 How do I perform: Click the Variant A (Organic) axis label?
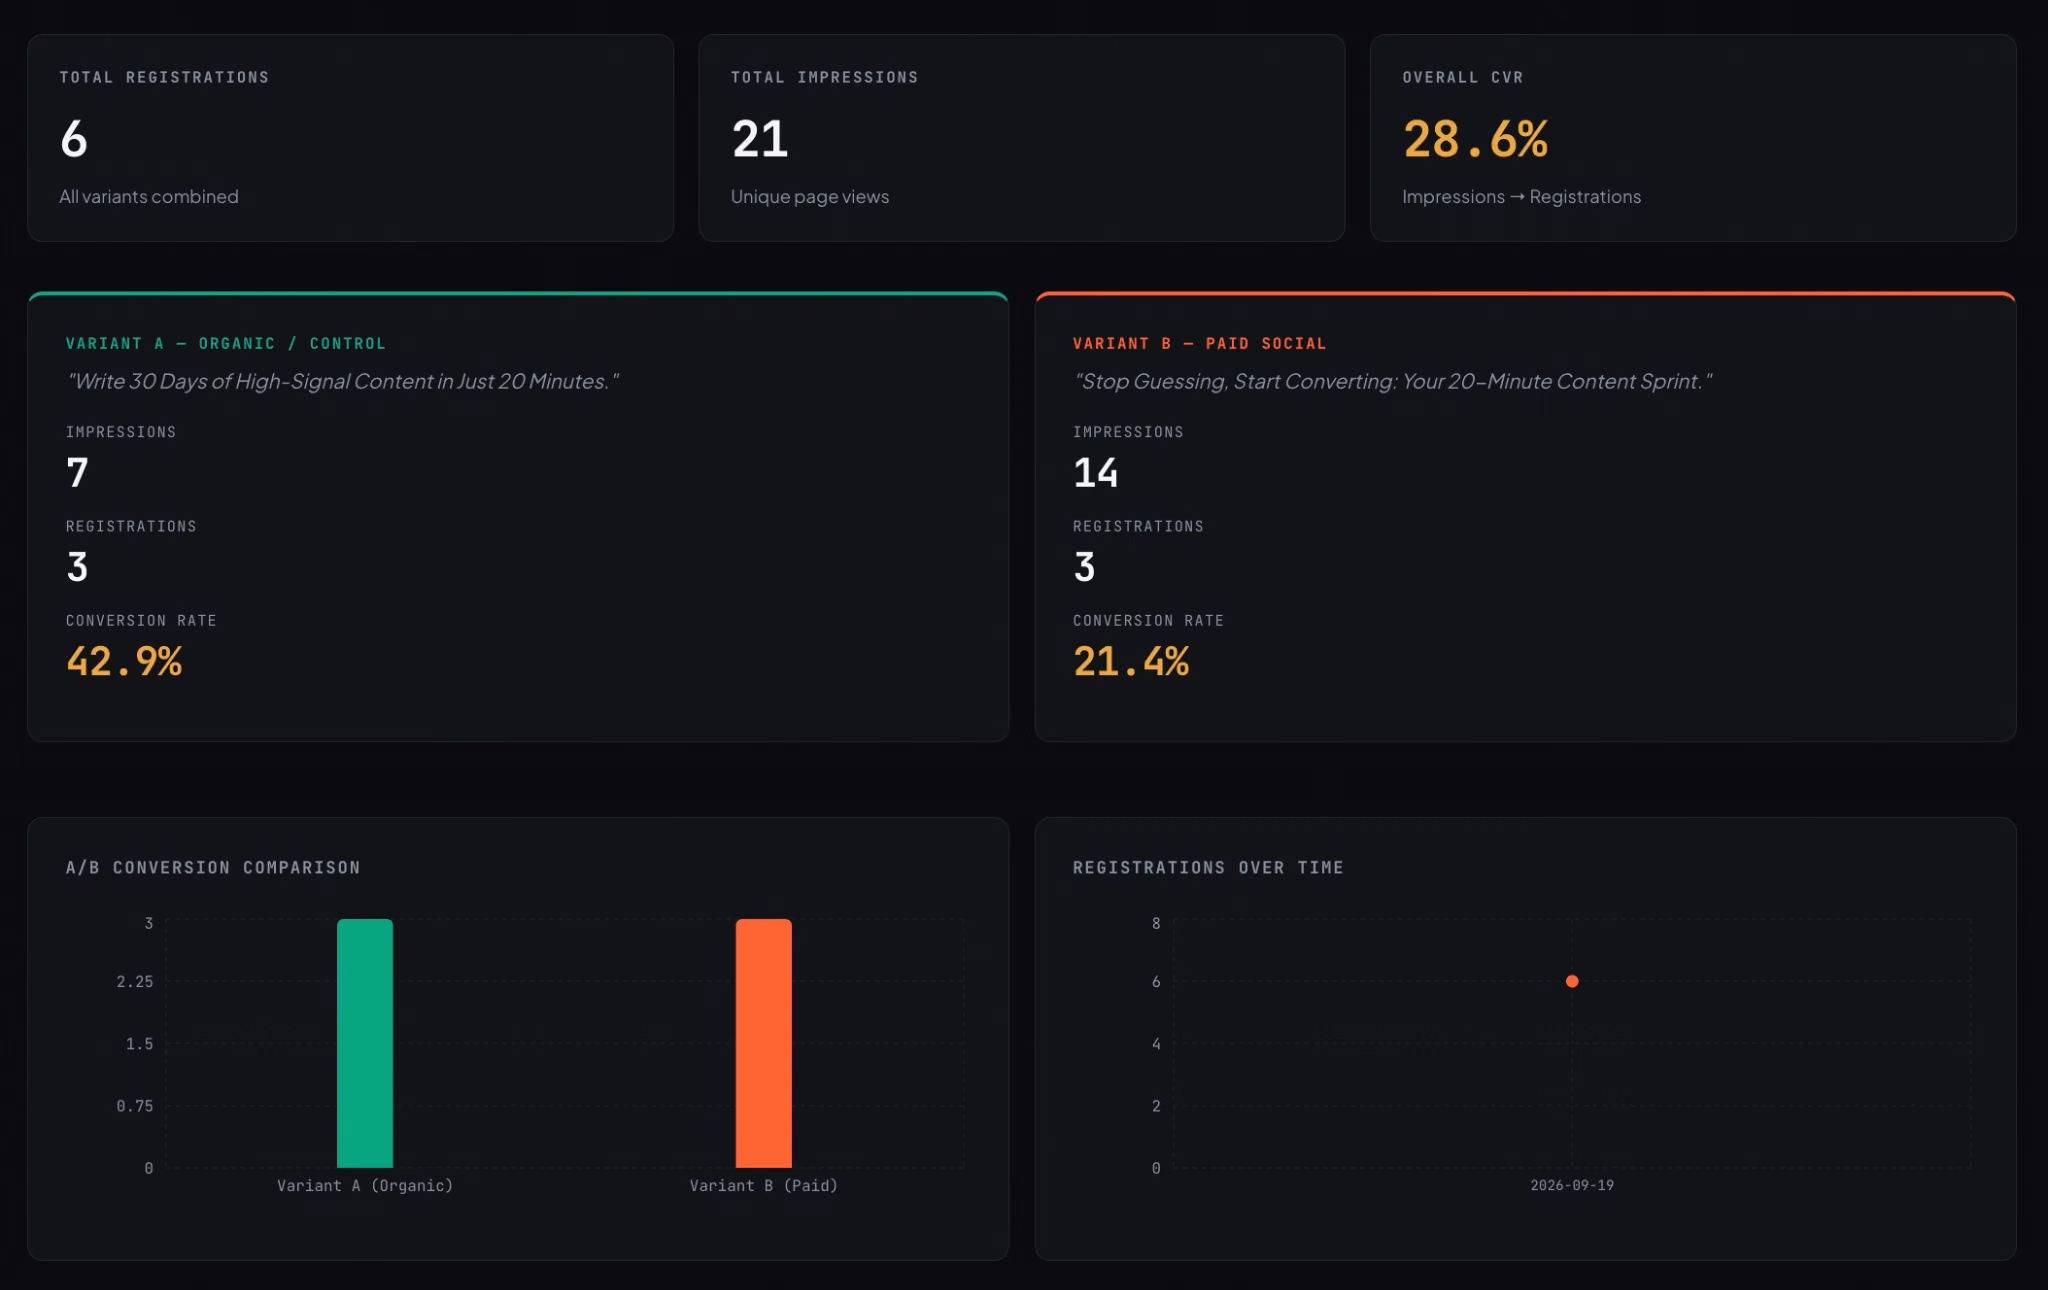tap(365, 1185)
